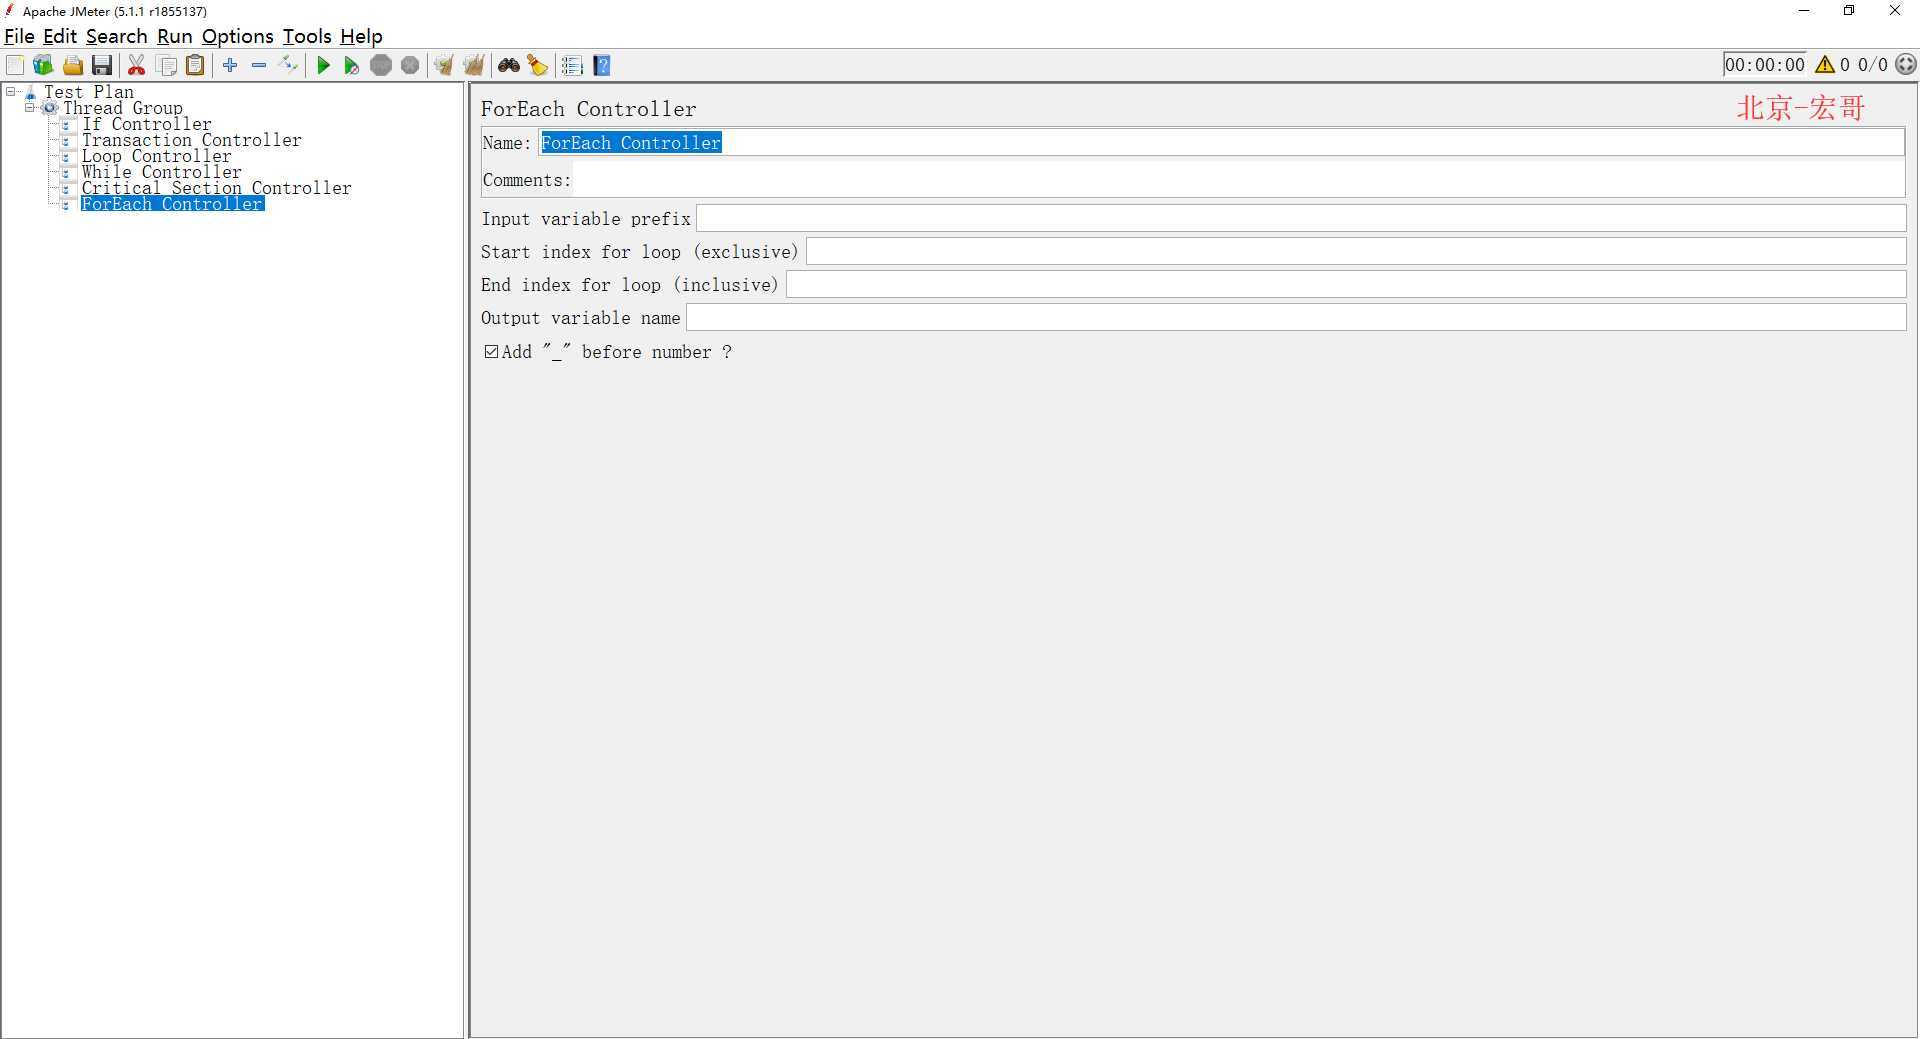Image resolution: width=1920 pixels, height=1039 pixels.
Task: Collapse the Thread Group tree node
Action: (x=30, y=108)
